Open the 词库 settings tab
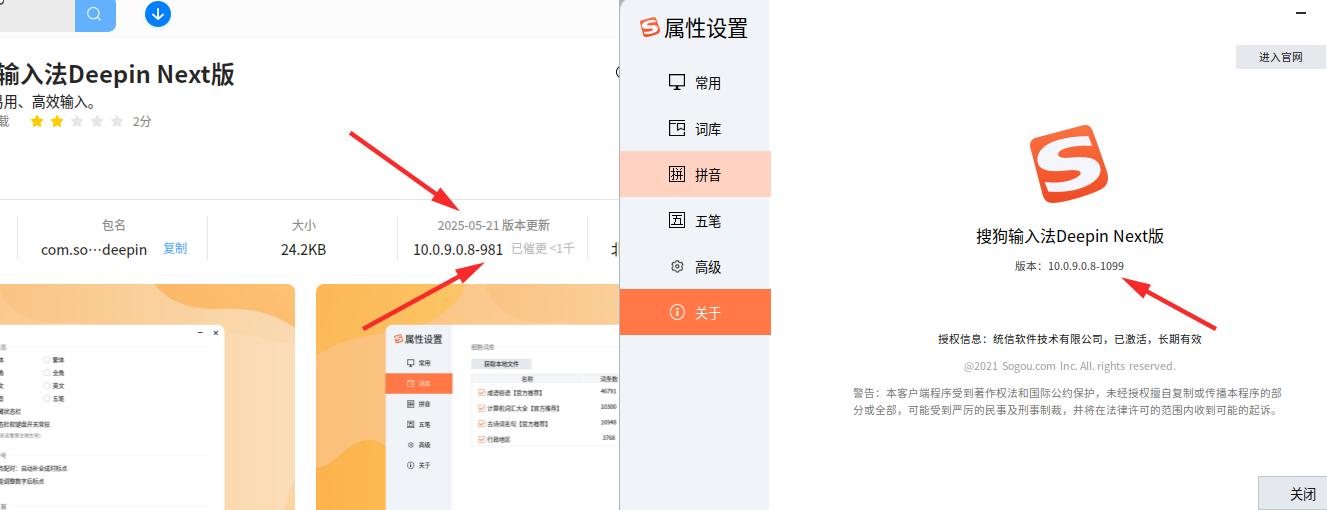1327x510 pixels. [x=695, y=129]
